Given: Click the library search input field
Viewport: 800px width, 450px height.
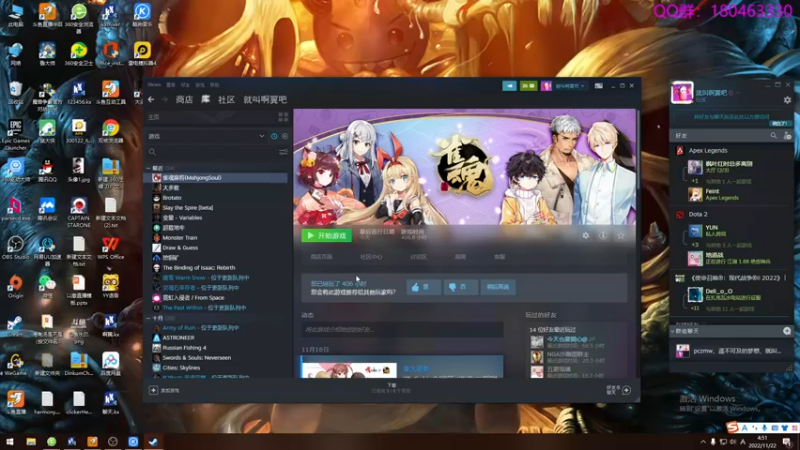Looking at the screenshot, I should (x=217, y=152).
